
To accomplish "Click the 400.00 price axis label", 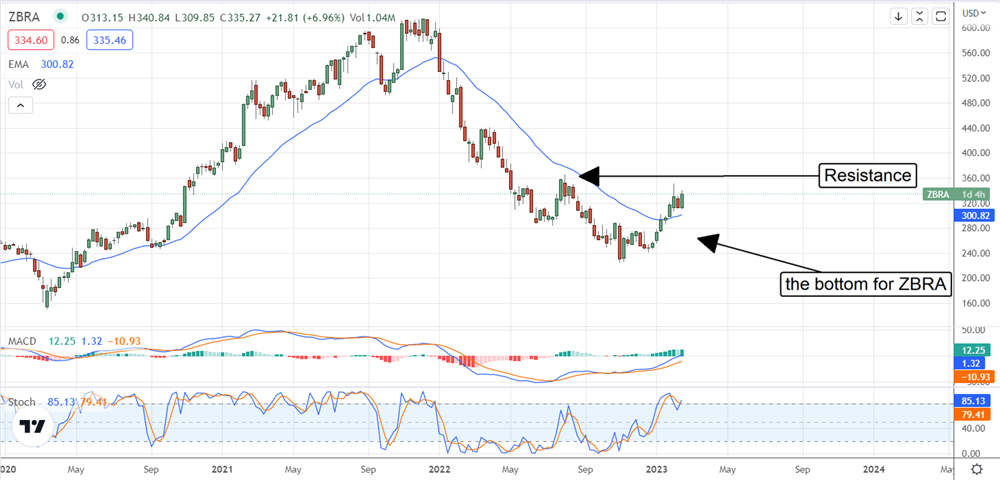I will click(976, 154).
